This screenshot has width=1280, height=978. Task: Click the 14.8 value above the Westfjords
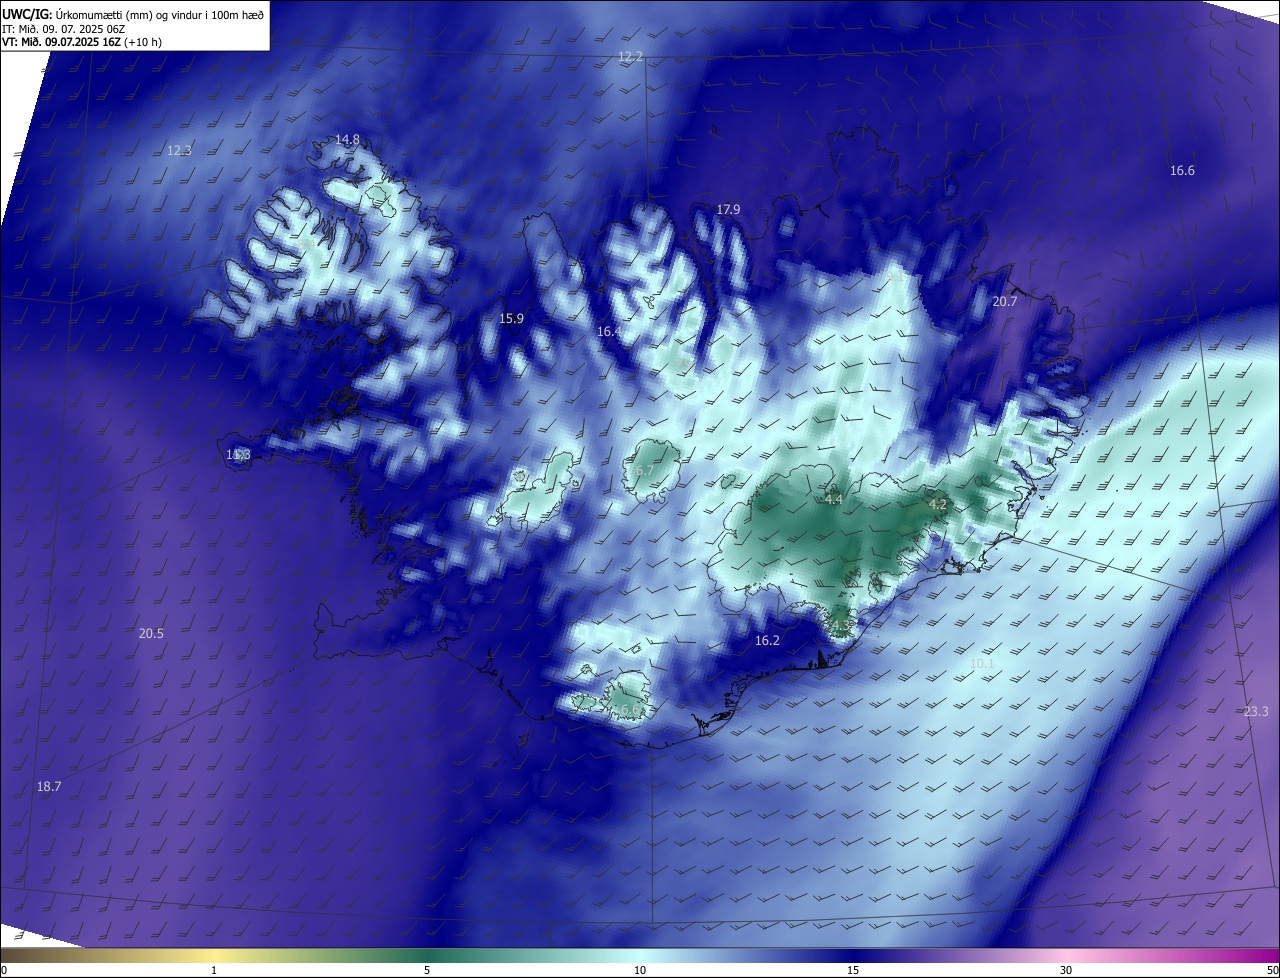[x=347, y=139]
